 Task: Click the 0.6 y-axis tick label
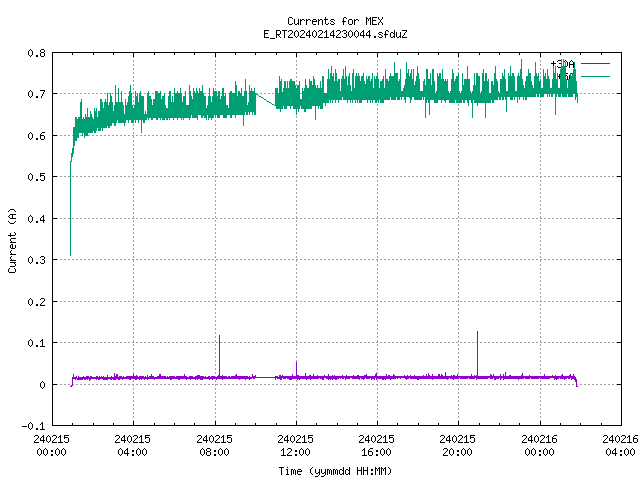(x=36, y=136)
